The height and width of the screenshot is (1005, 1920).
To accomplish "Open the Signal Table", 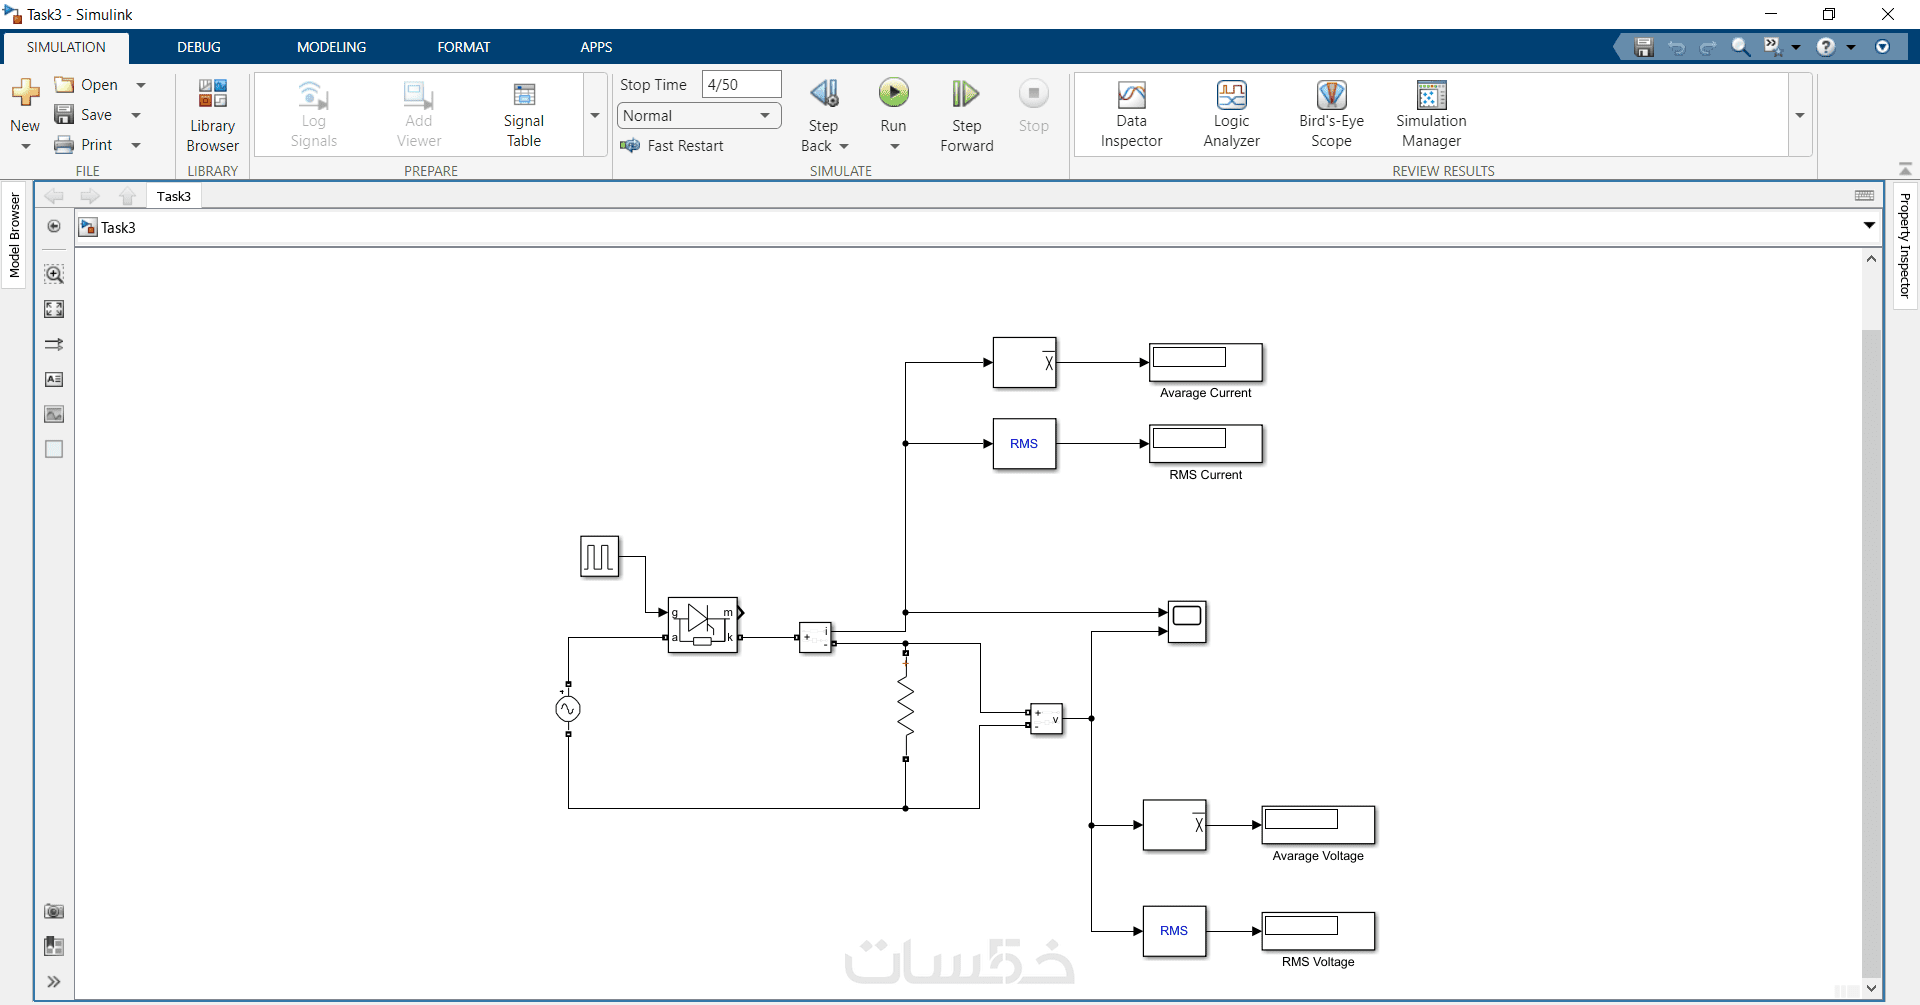I will pos(523,115).
